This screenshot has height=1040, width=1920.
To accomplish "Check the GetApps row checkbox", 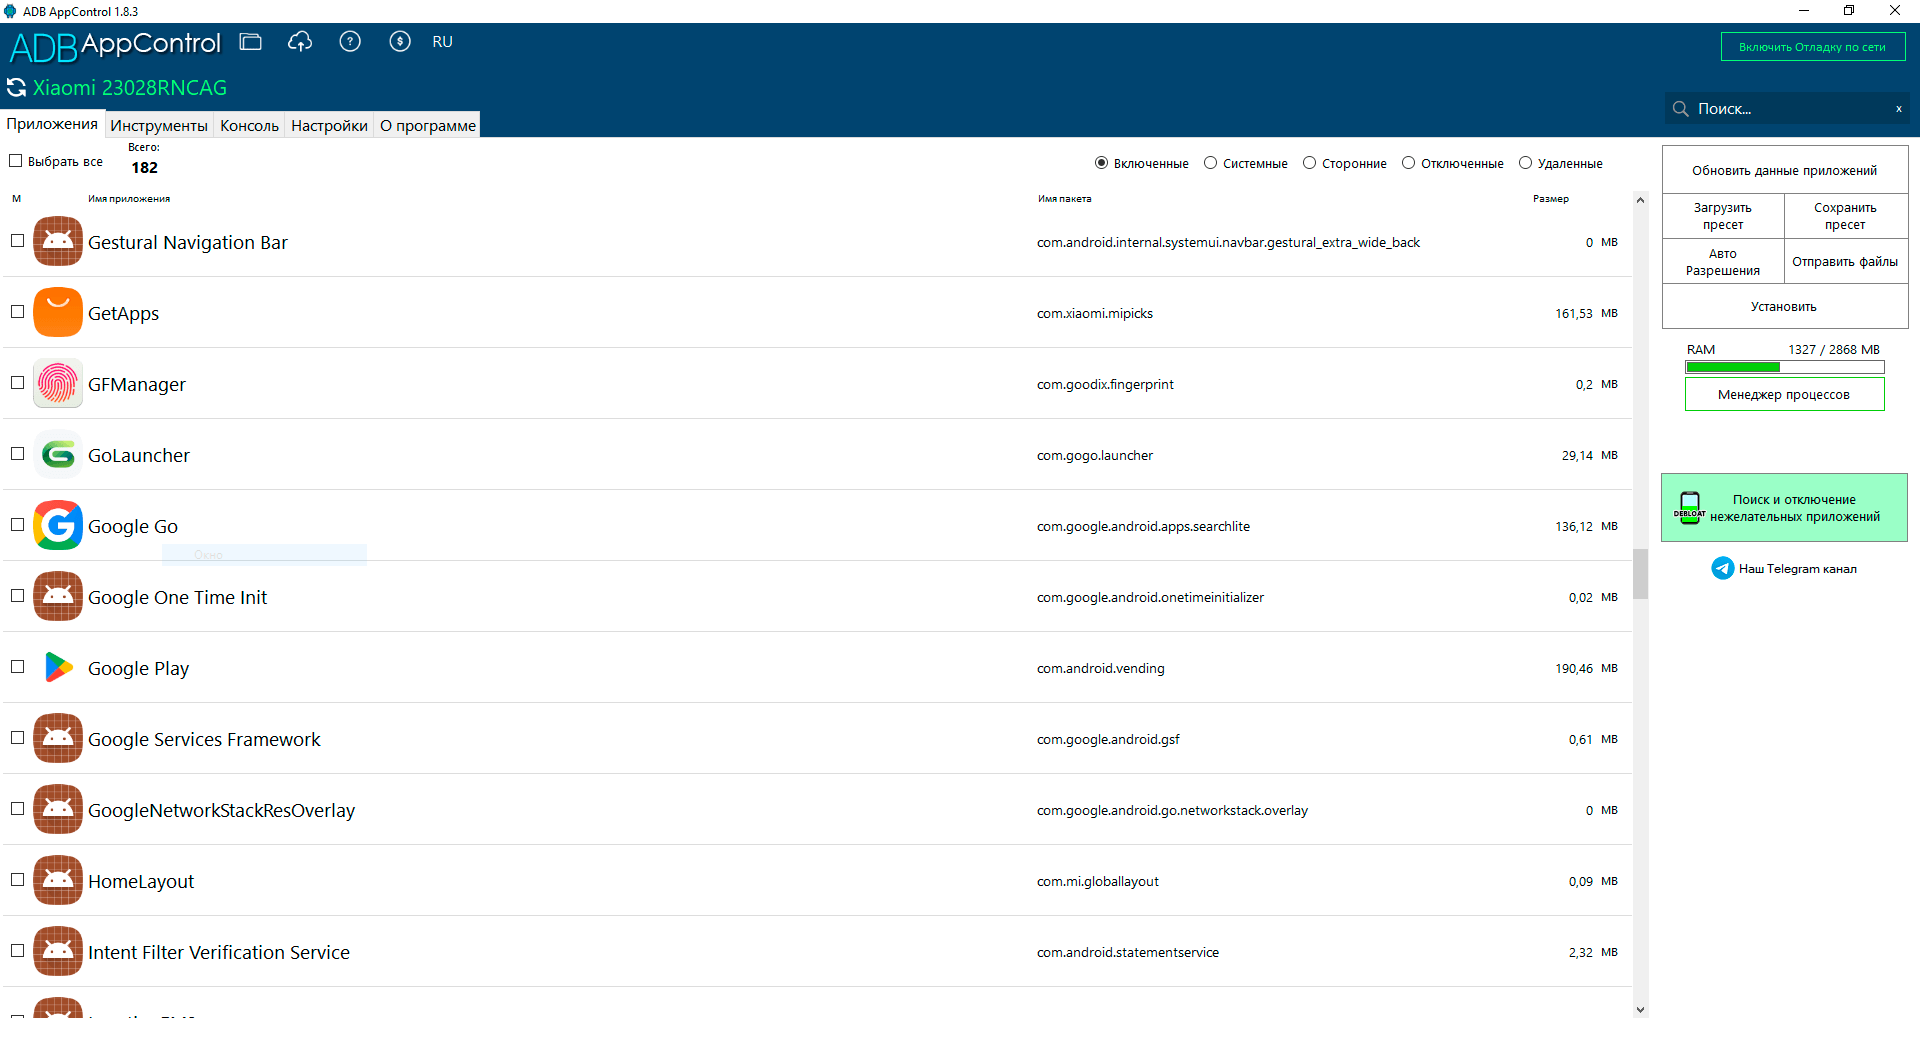I will click(x=17, y=311).
